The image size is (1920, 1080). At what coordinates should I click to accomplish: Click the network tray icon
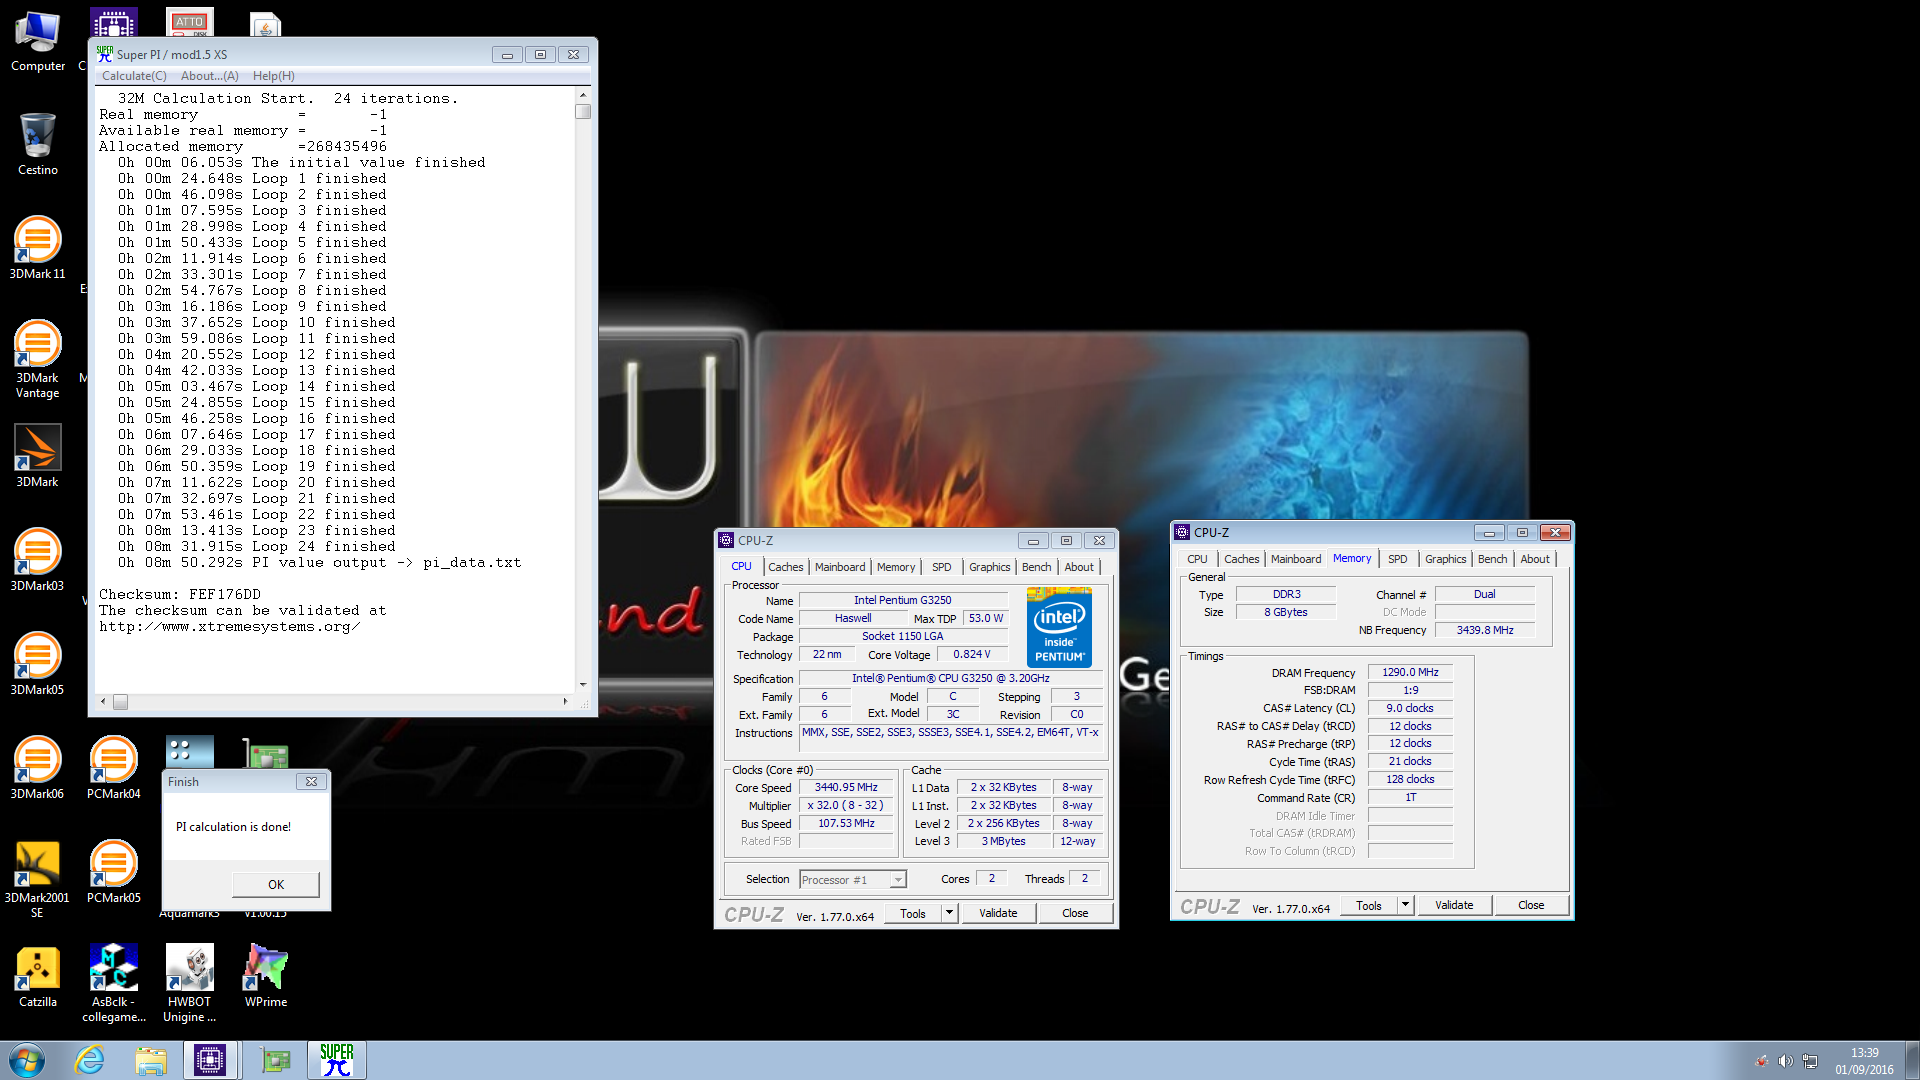tap(1810, 1061)
